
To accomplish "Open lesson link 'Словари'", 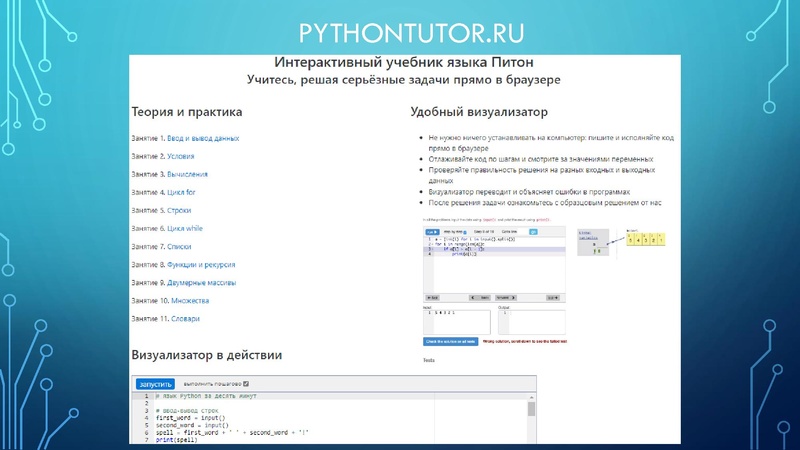I will tap(185, 319).
